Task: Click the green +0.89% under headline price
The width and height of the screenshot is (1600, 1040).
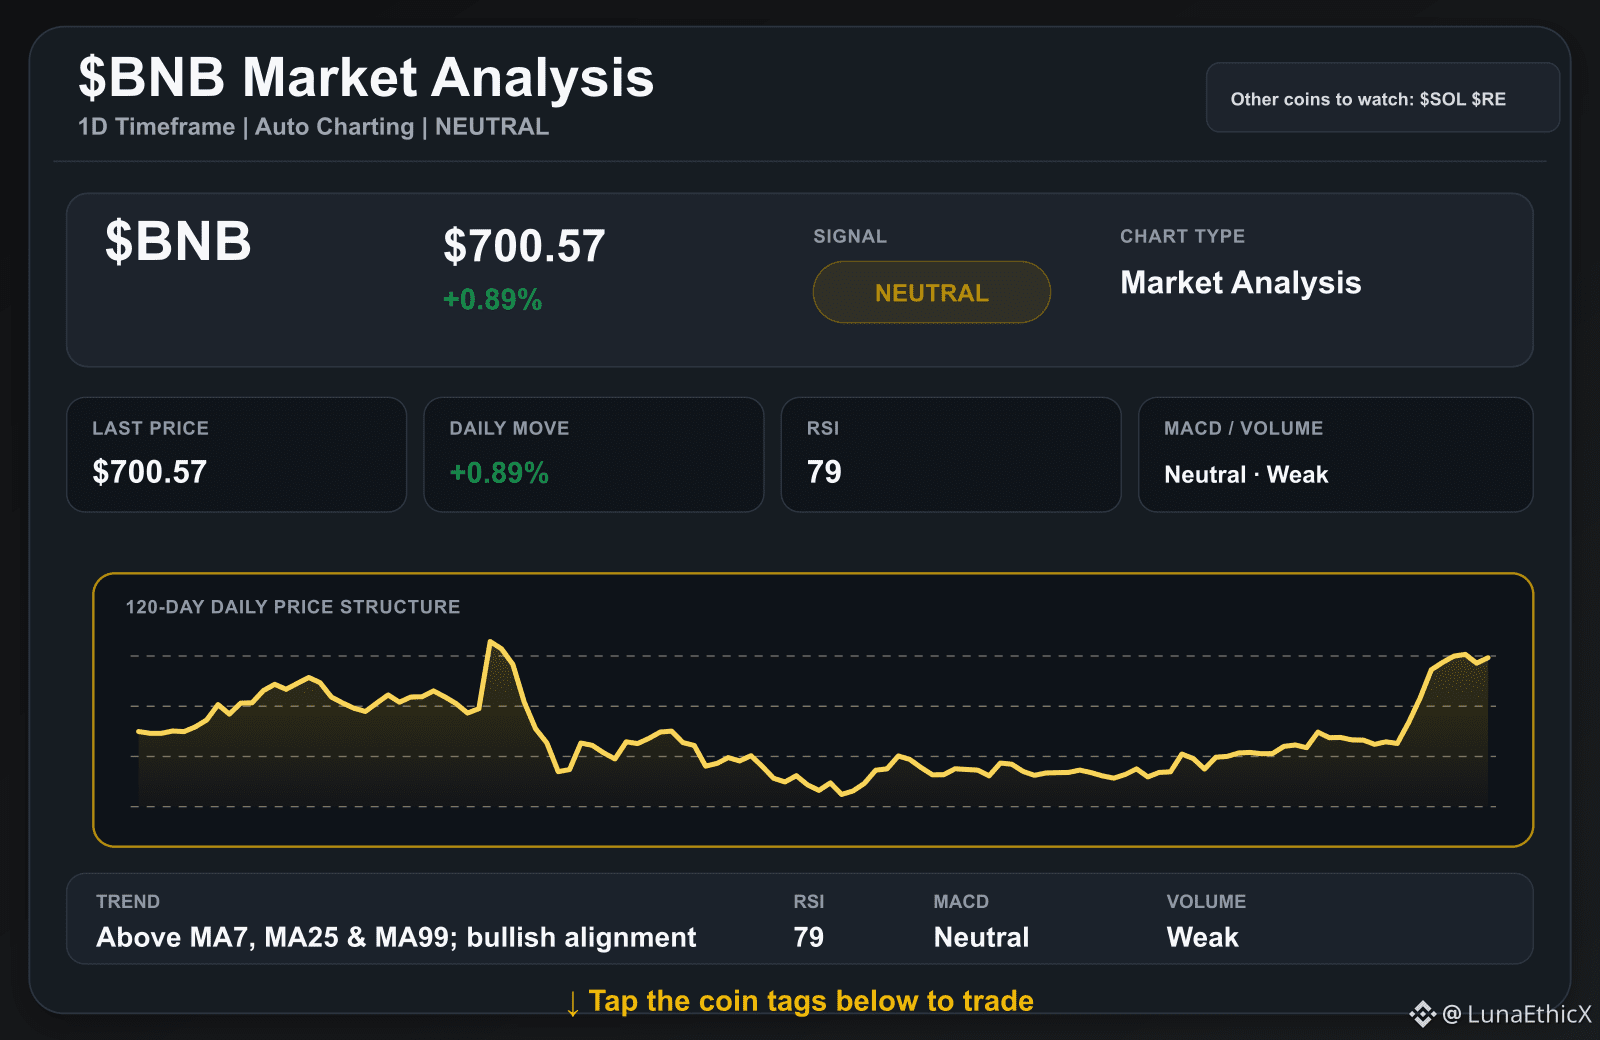Action: click(492, 299)
